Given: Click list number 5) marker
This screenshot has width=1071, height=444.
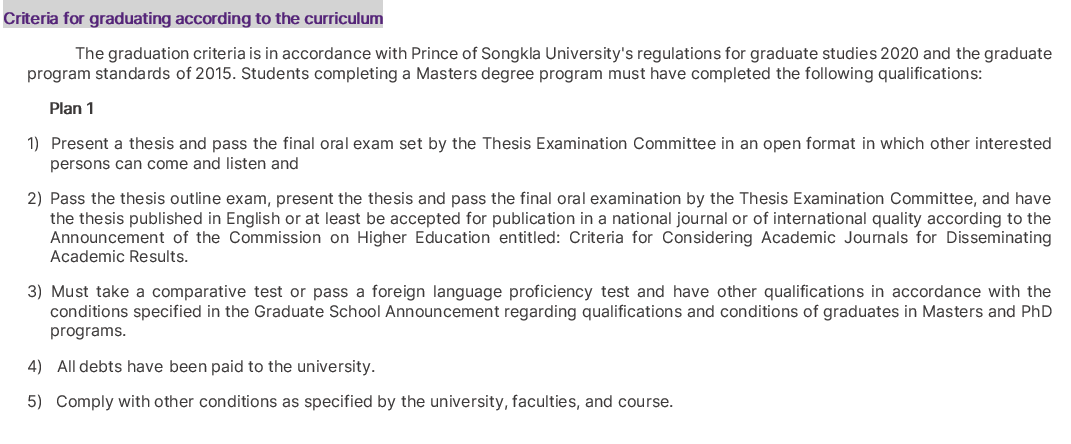Looking at the screenshot, I should 35,402.
